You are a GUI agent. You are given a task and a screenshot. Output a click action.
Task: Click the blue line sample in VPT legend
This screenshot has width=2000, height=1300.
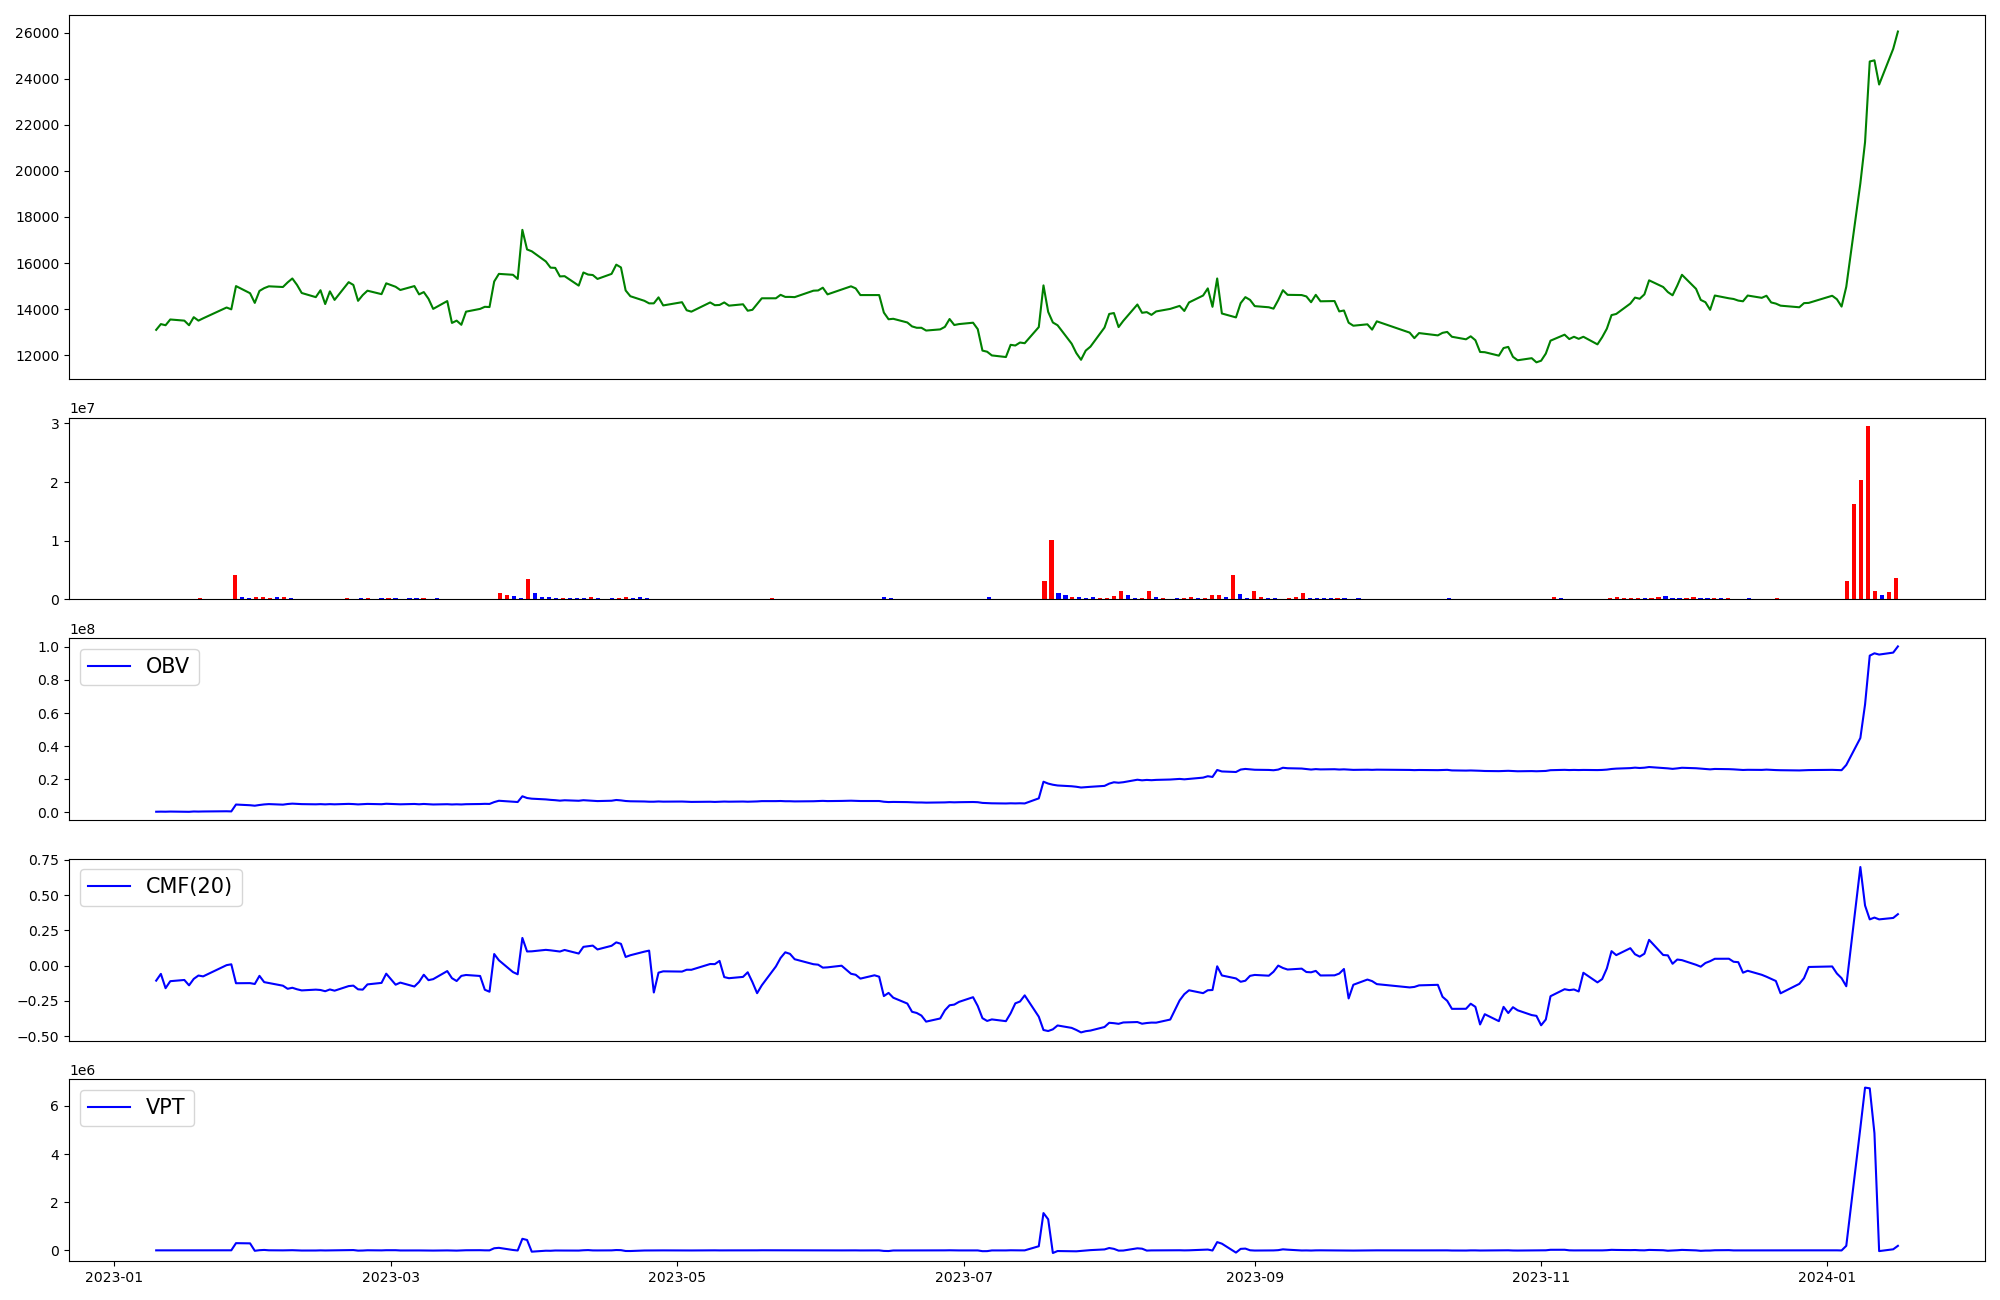[110, 1107]
